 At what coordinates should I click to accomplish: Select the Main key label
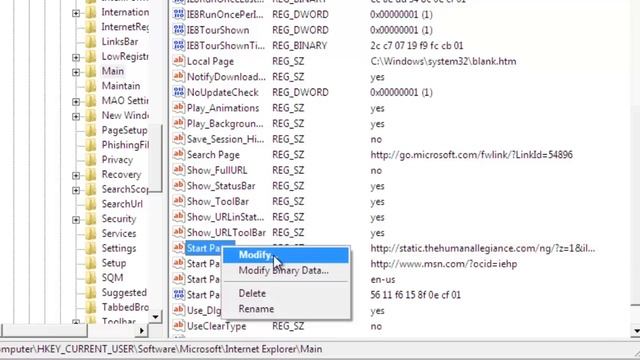[x=113, y=71]
